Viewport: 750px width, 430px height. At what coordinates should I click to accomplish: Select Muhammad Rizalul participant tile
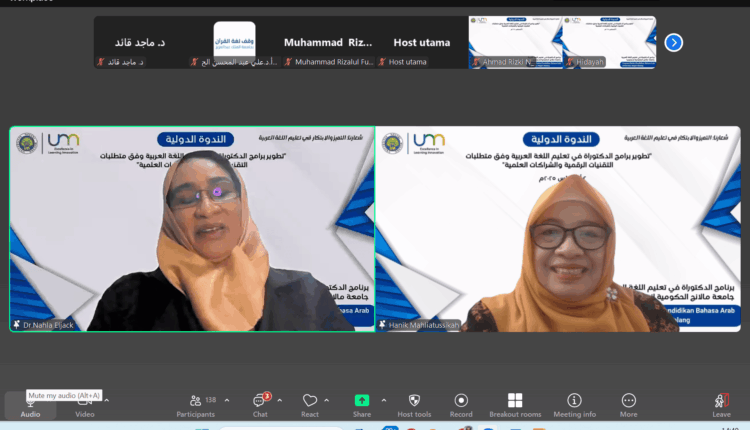click(x=327, y=43)
